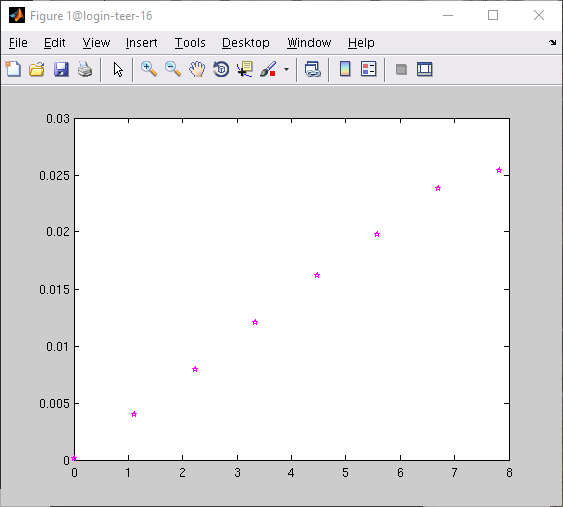Save the figure using the floppy disk icon
The image size is (563, 507).
click(x=61, y=69)
